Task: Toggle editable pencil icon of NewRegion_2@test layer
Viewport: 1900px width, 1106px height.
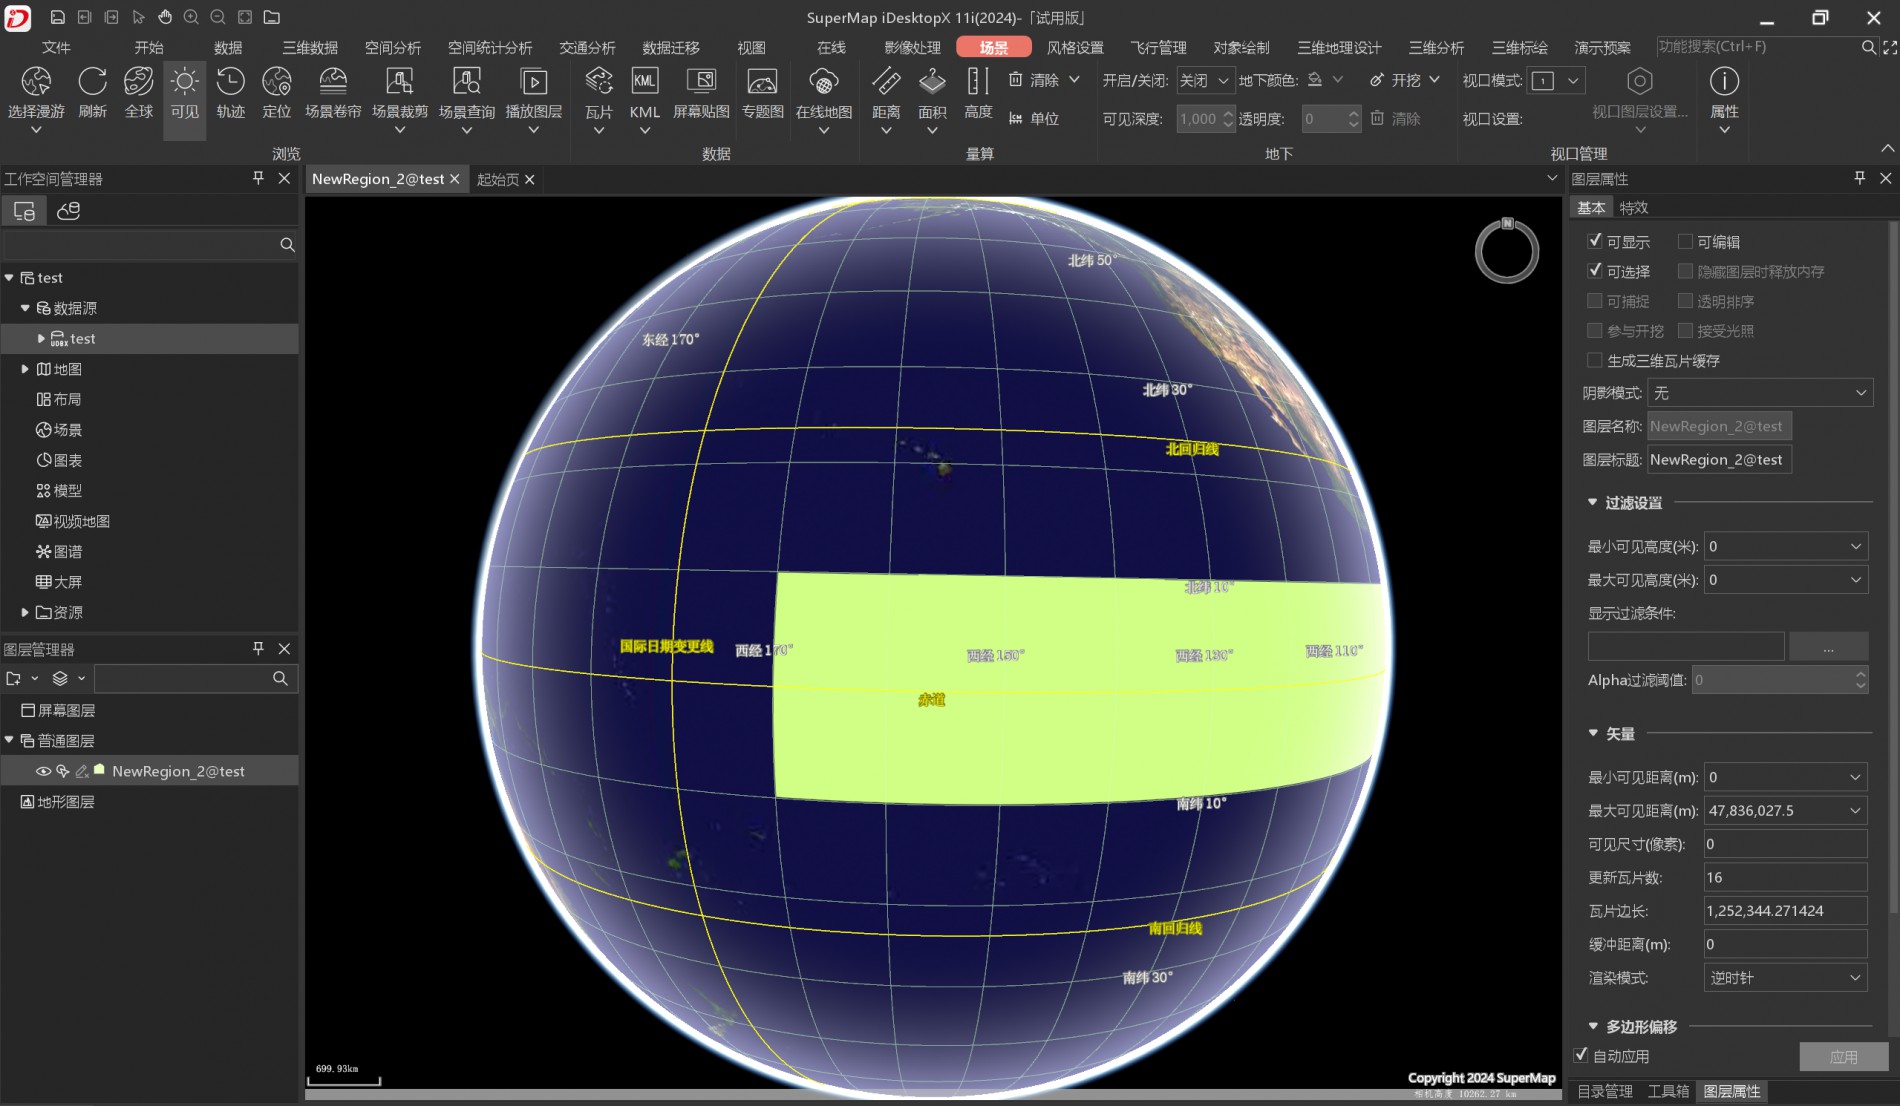Action: [82, 771]
